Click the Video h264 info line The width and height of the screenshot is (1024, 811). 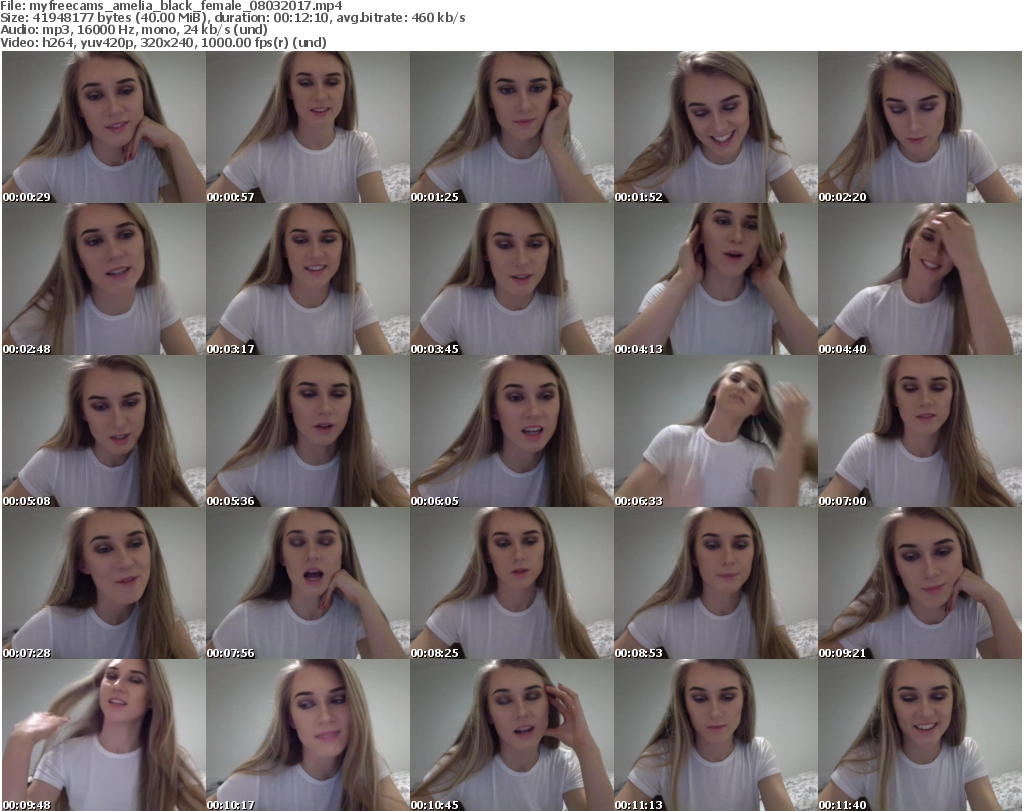tap(163, 42)
